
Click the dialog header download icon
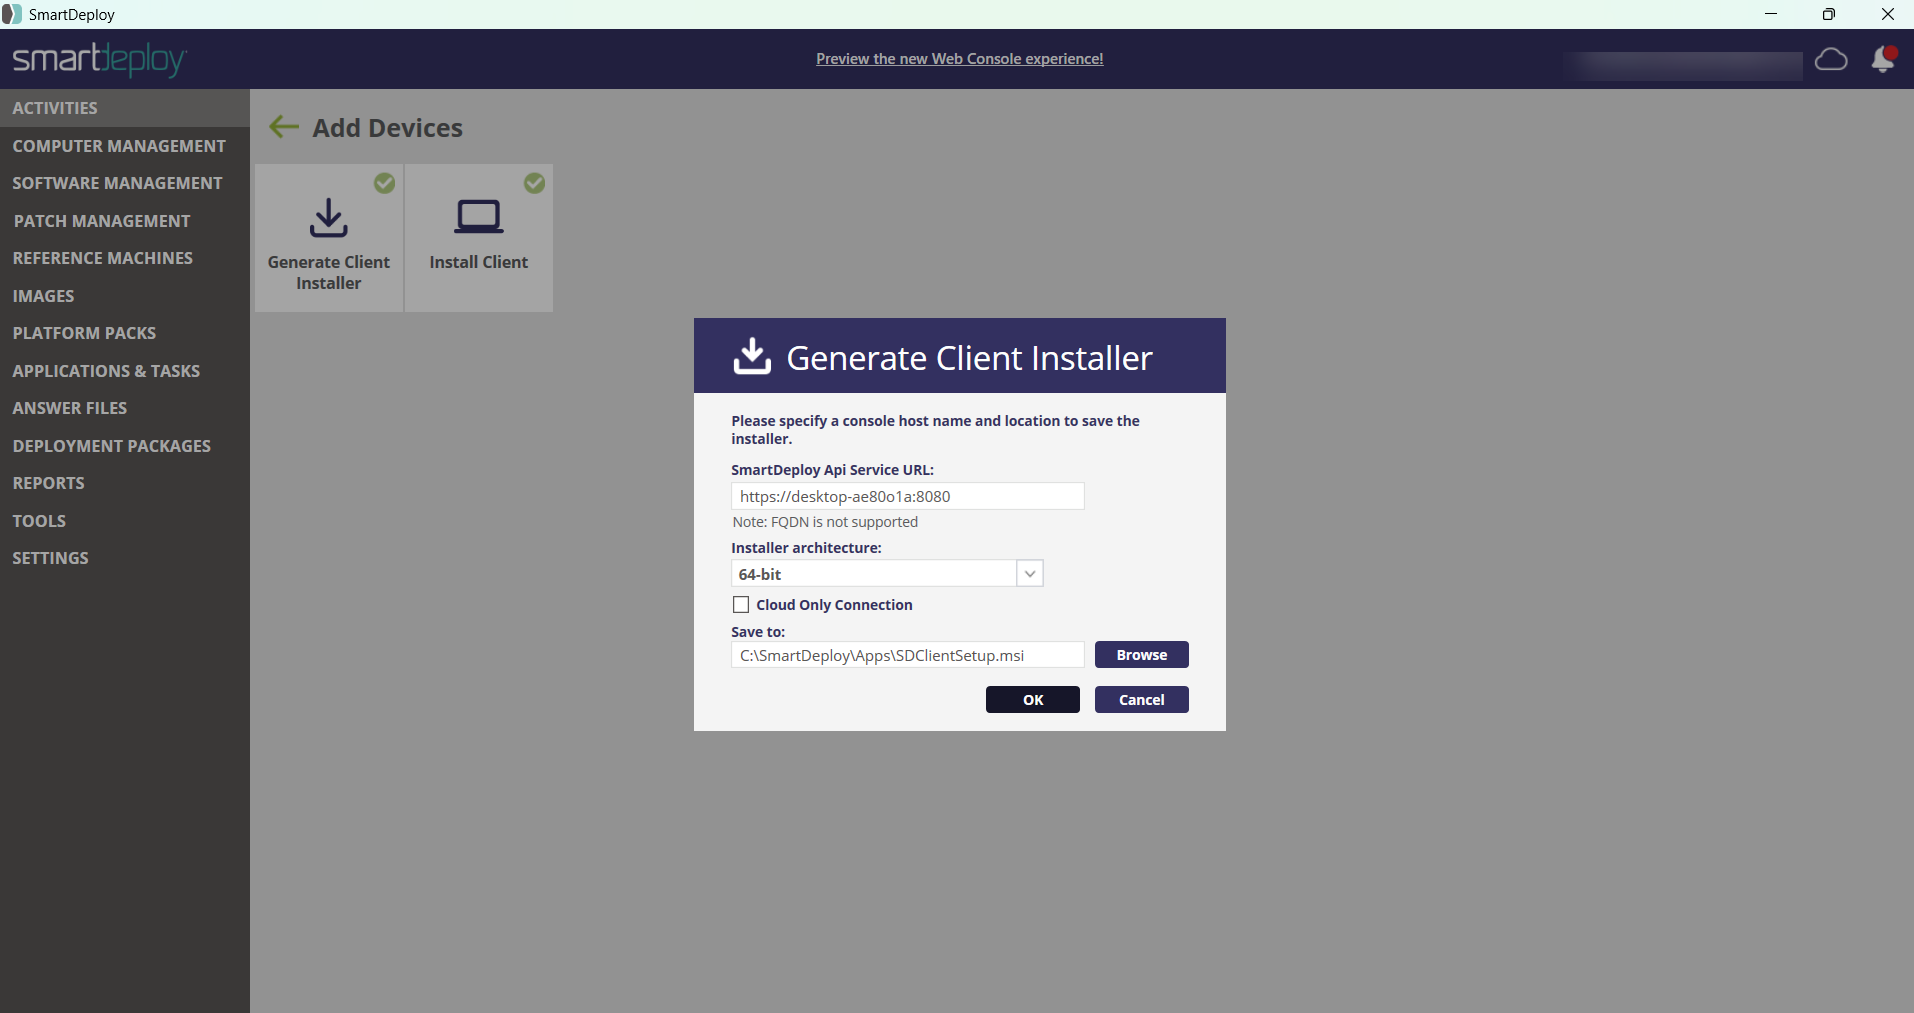[x=752, y=356]
